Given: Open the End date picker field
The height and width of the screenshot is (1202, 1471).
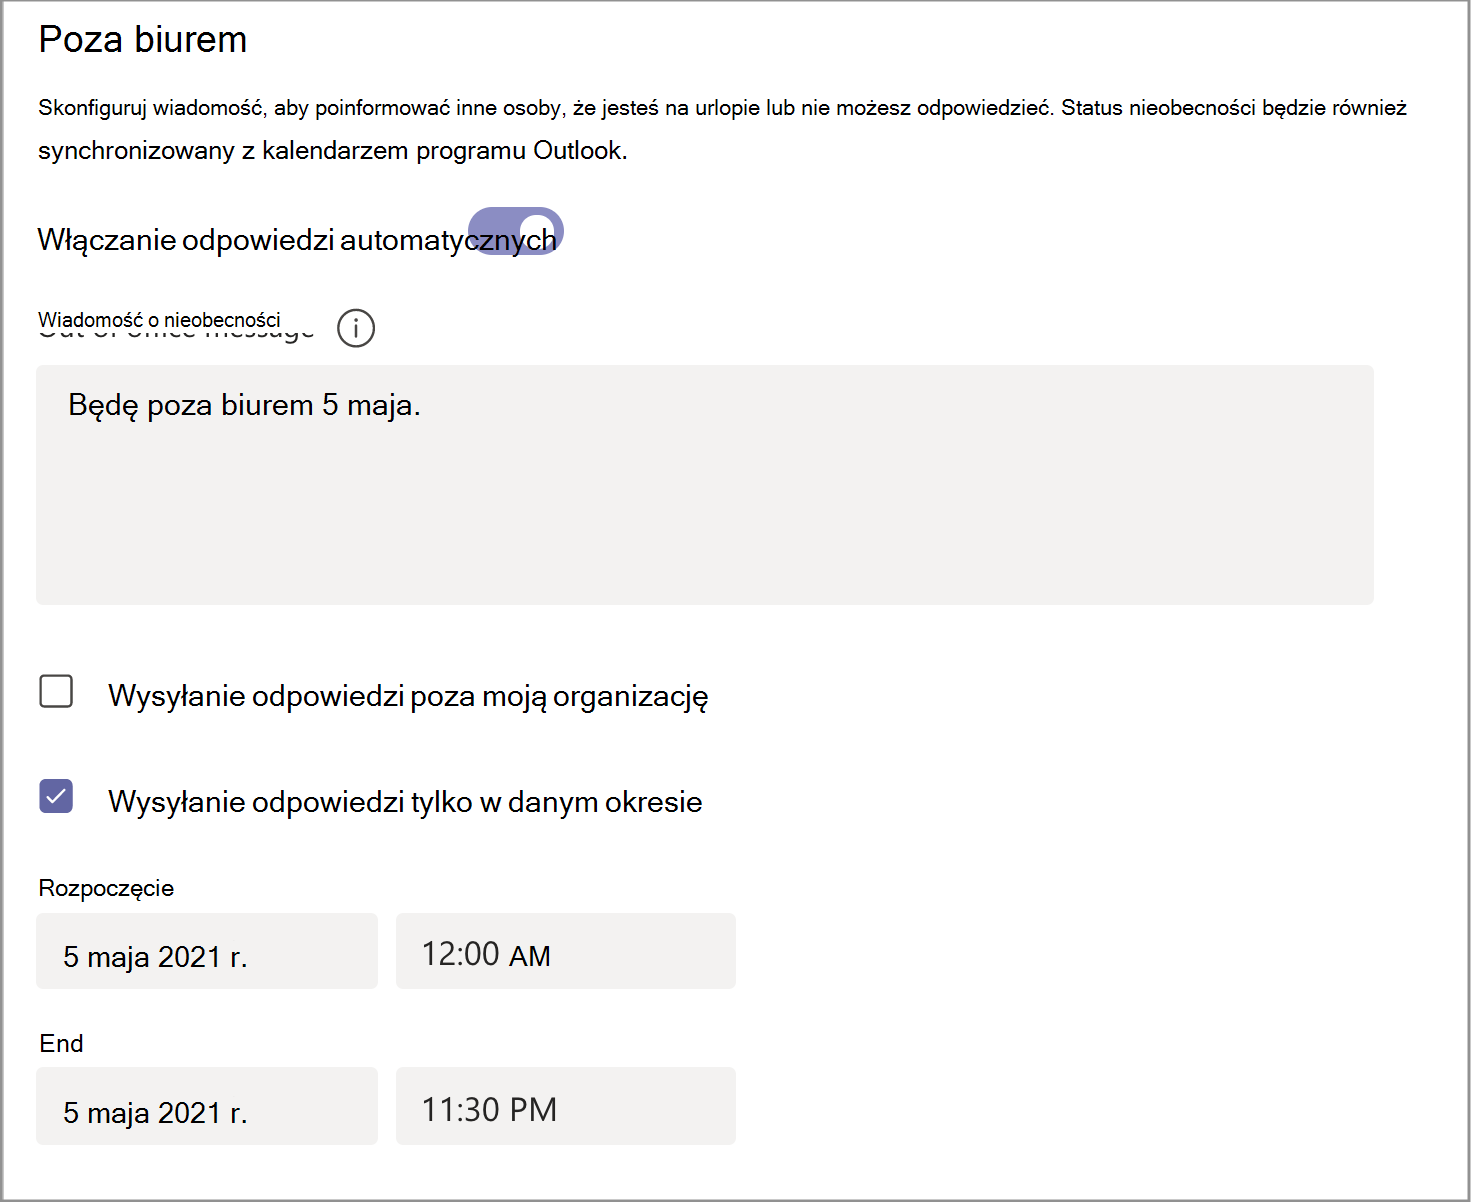Looking at the screenshot, I should point(207,1106).
